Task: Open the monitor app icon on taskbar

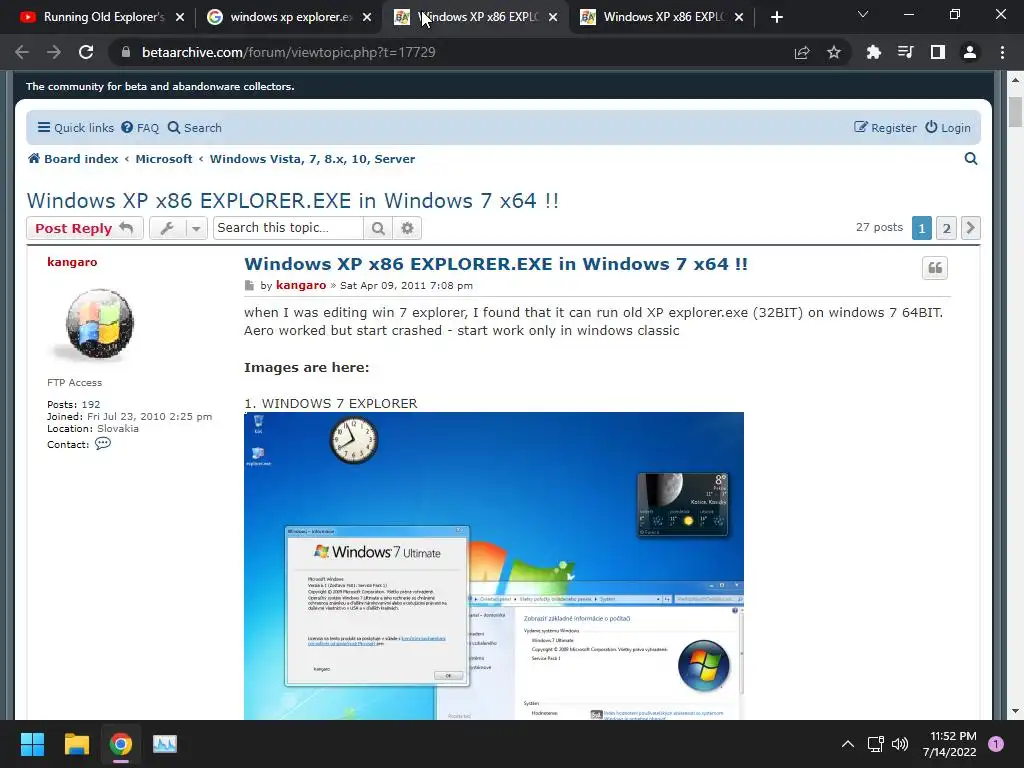Action: click(x=165, y=744)
